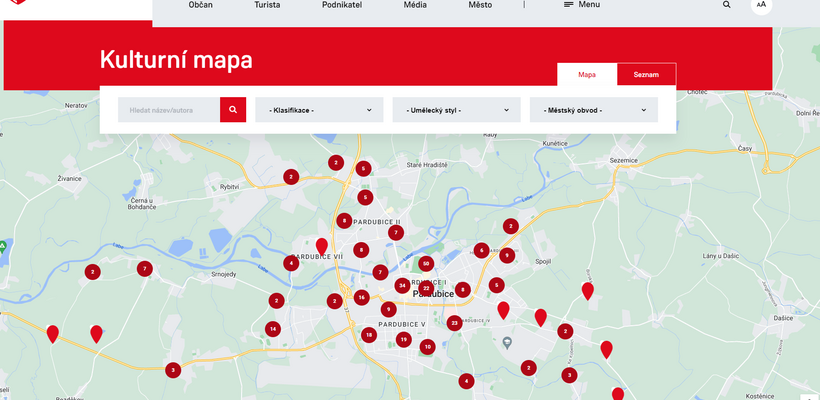Focus the Hledat název/autora search field
This screenshot has height=400, width=820.
click(169, 110)
